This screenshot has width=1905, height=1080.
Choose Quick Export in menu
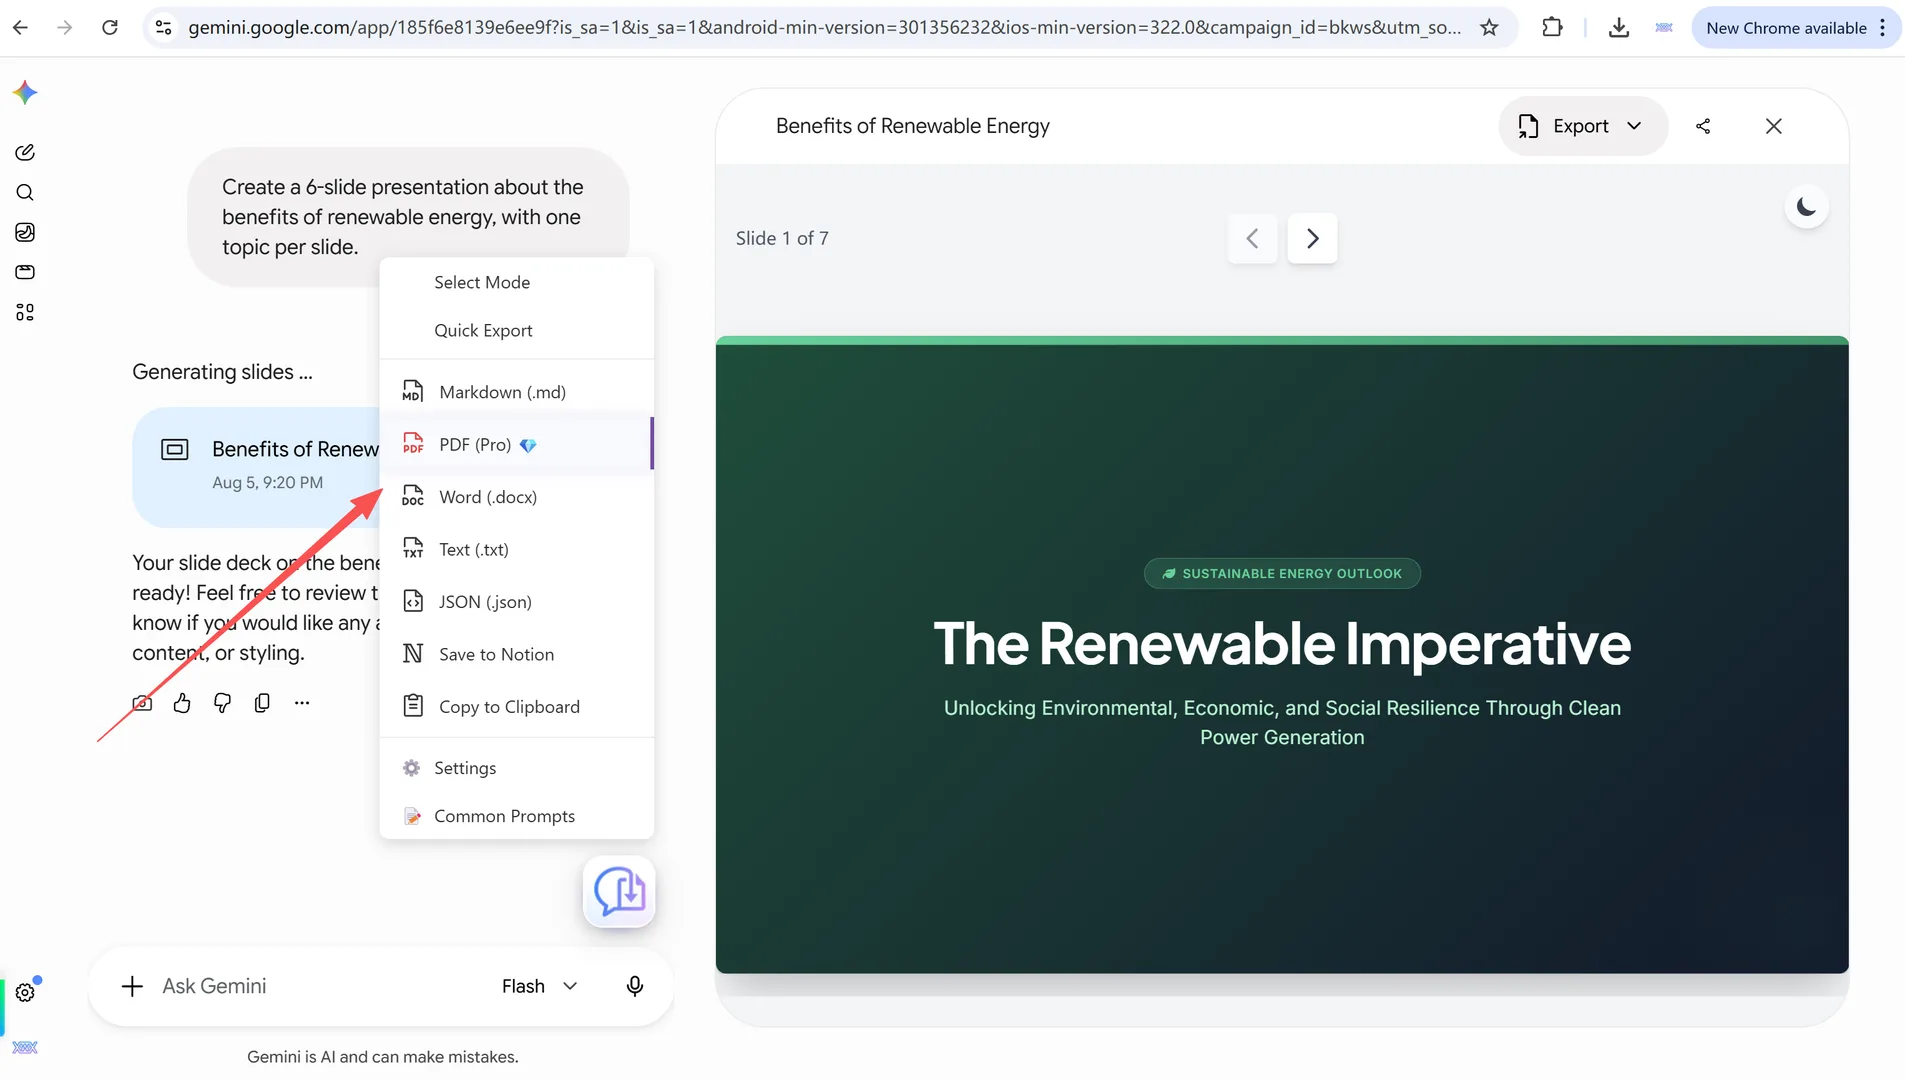pyautogui.click(x=517, y=330)
